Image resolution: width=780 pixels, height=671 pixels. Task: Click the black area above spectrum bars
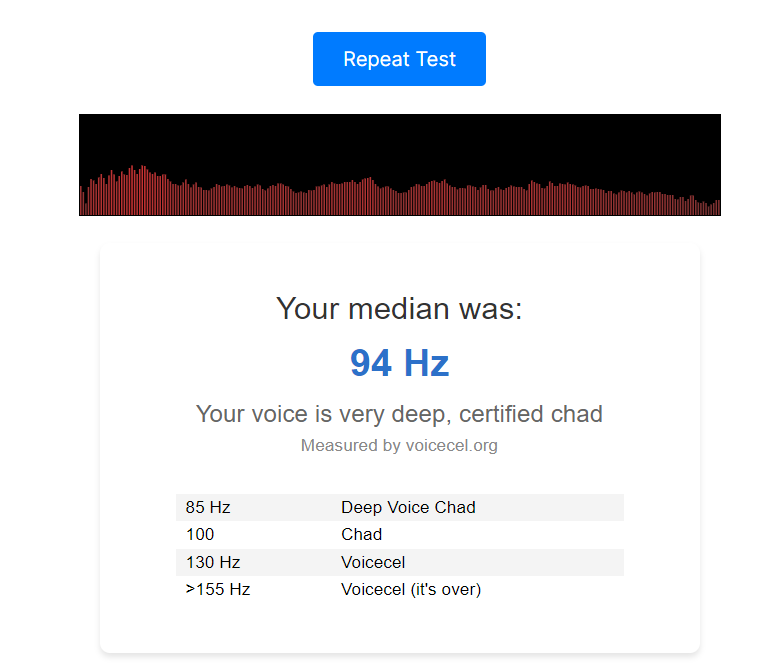point(399,139)
